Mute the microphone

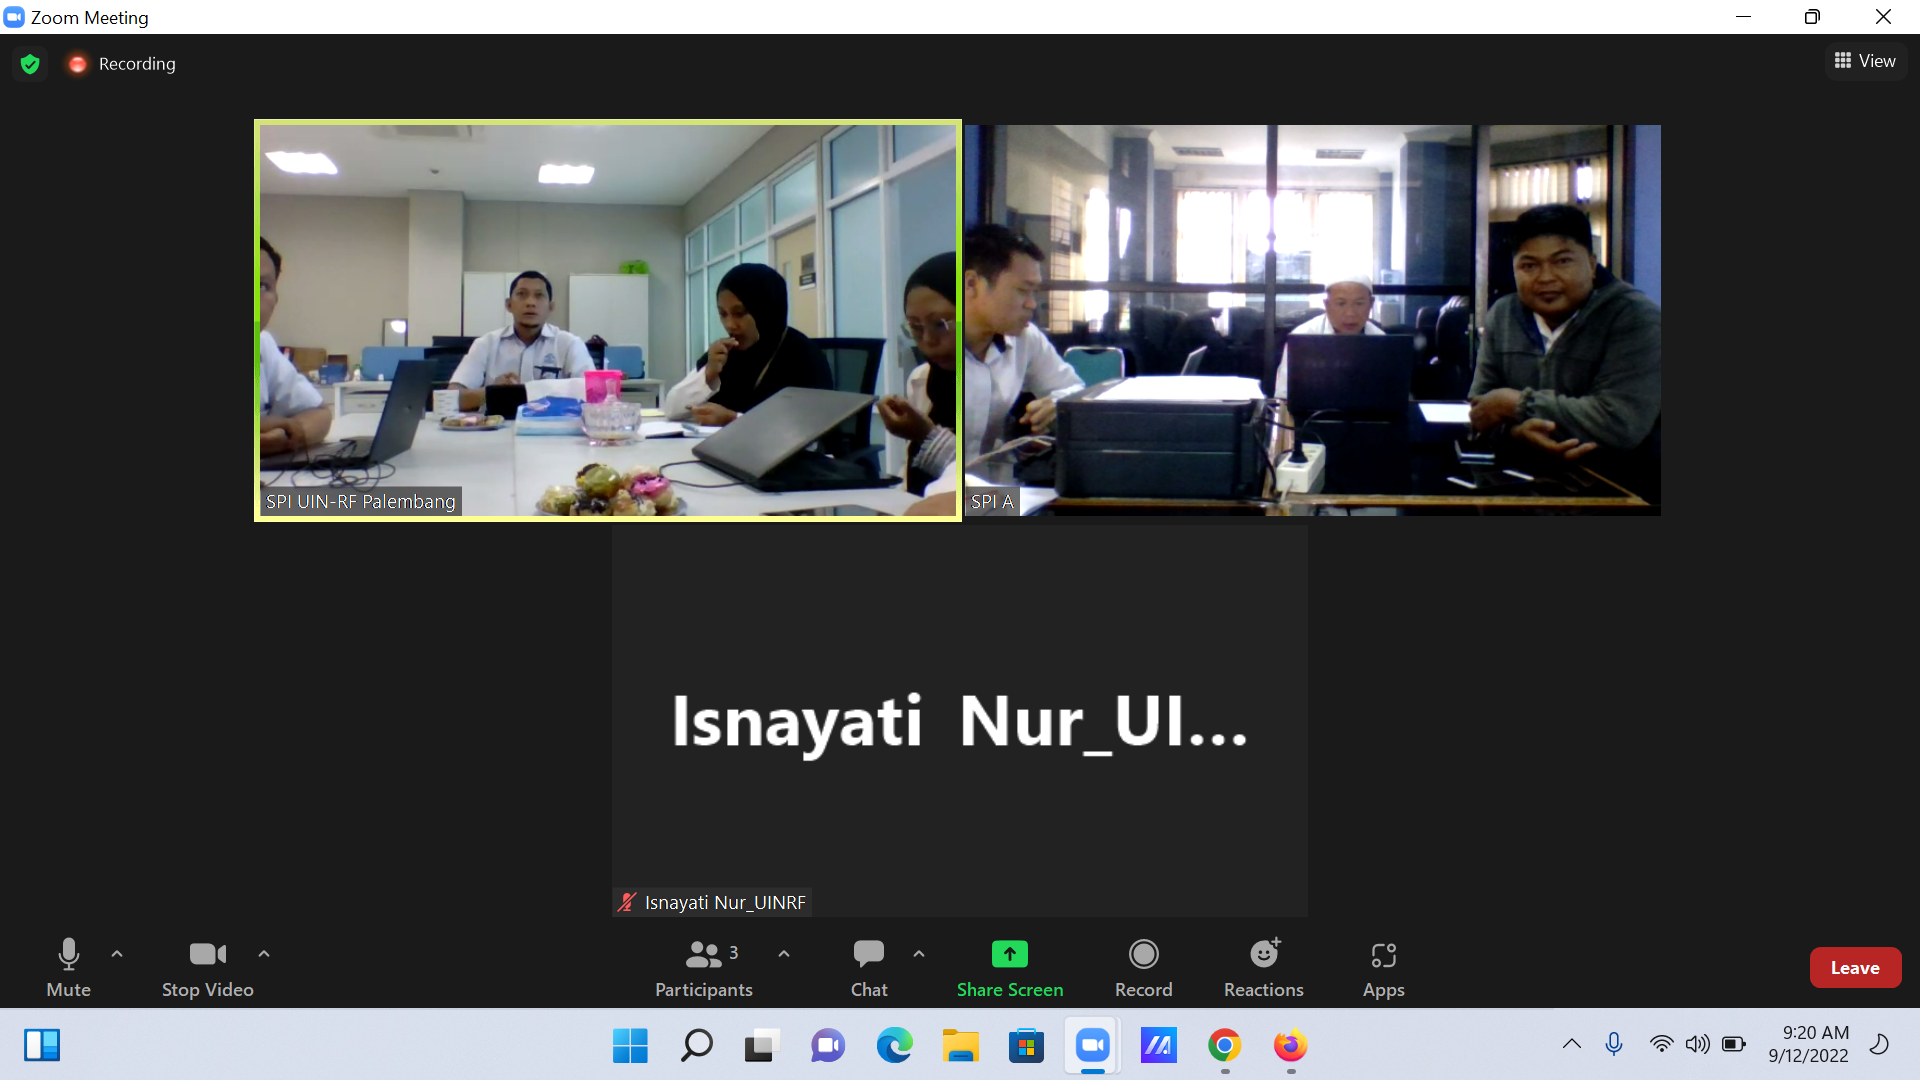[x=68, y=968]
